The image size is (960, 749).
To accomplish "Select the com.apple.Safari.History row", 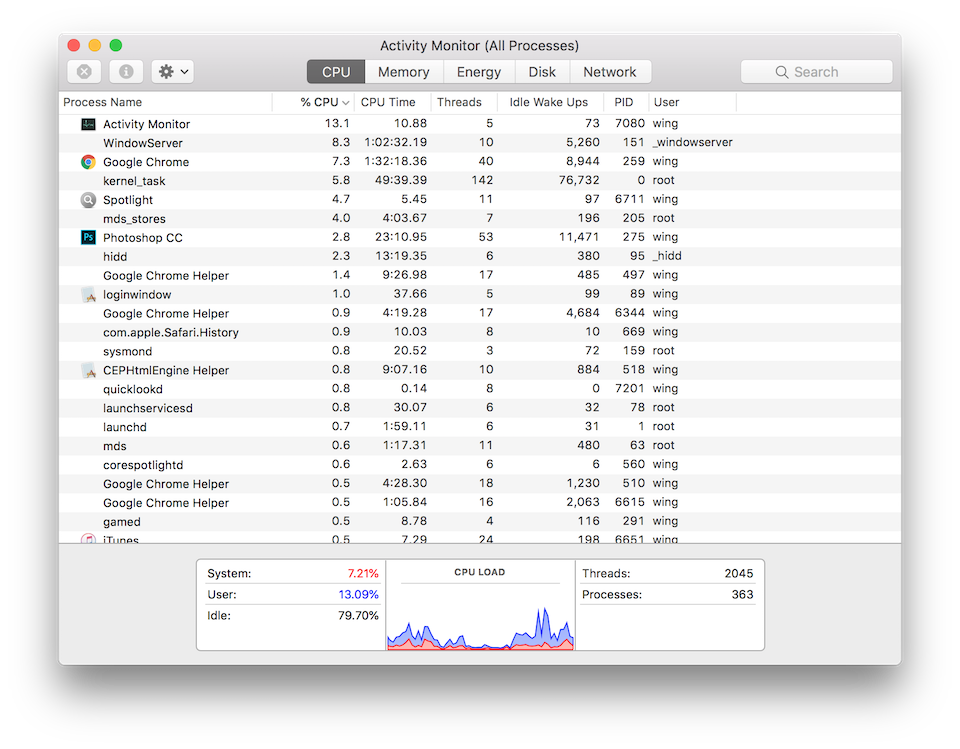I will (x=480, y=333).
